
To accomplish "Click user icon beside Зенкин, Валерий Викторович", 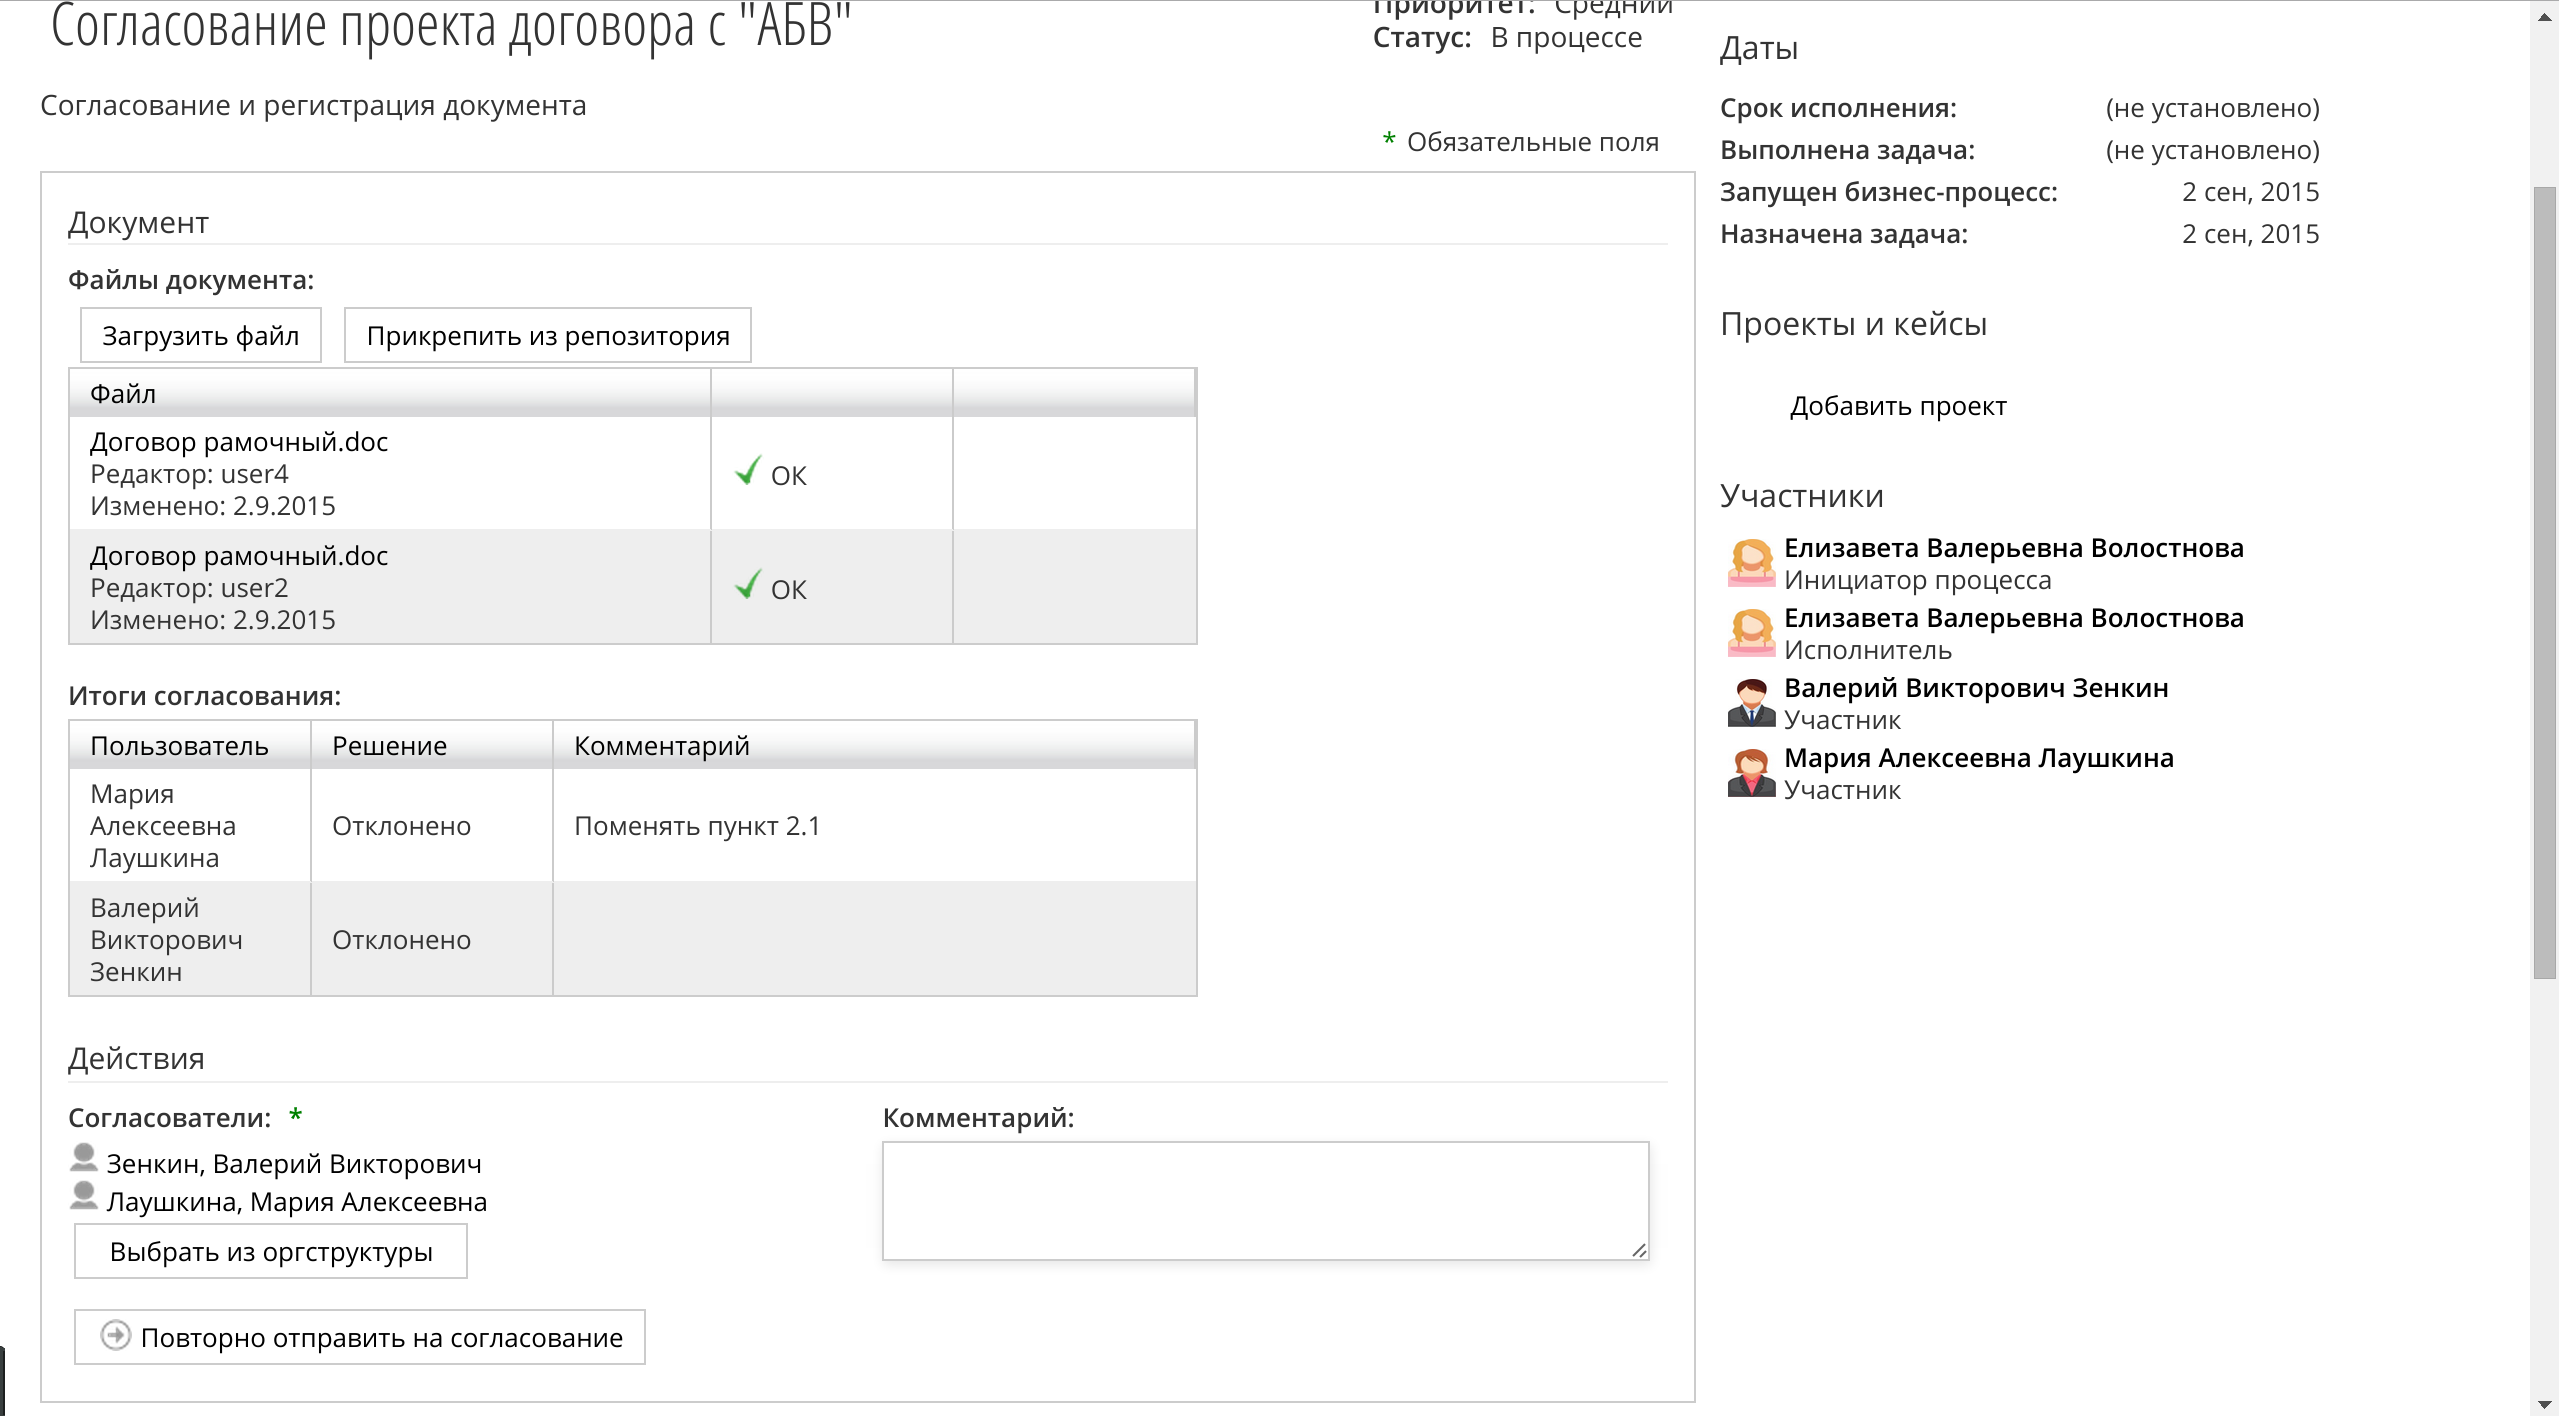I will (84, 1158).
